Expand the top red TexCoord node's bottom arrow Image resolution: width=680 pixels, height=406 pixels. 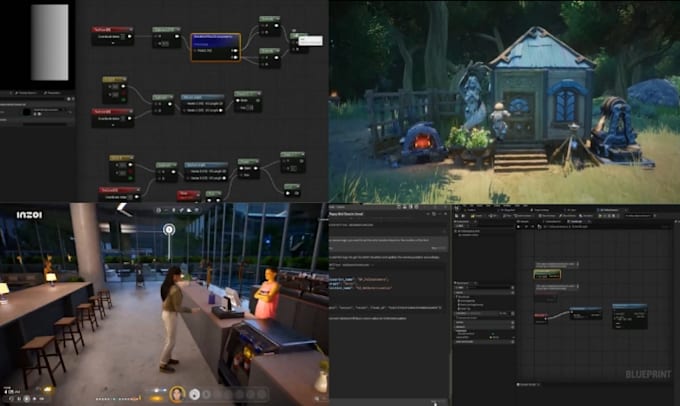[x=112, y=43]
